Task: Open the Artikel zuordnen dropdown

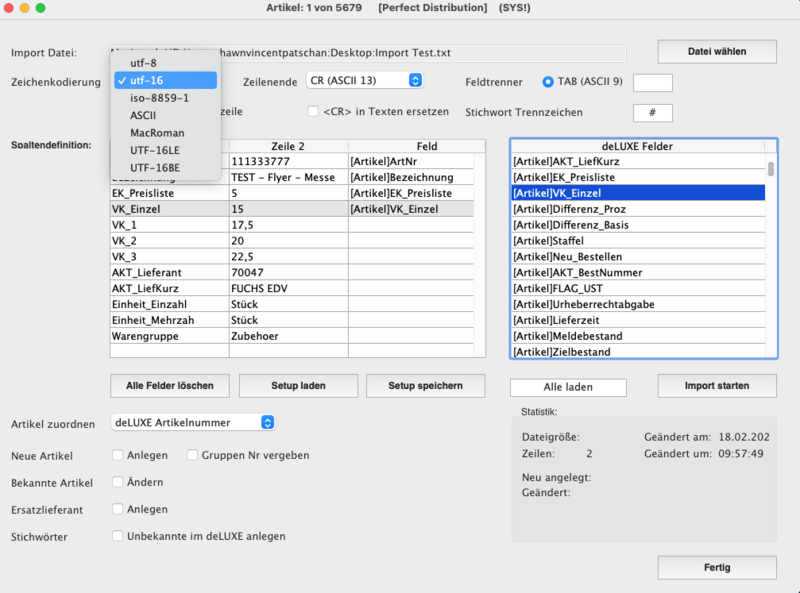Action: [x=192, y=422]
